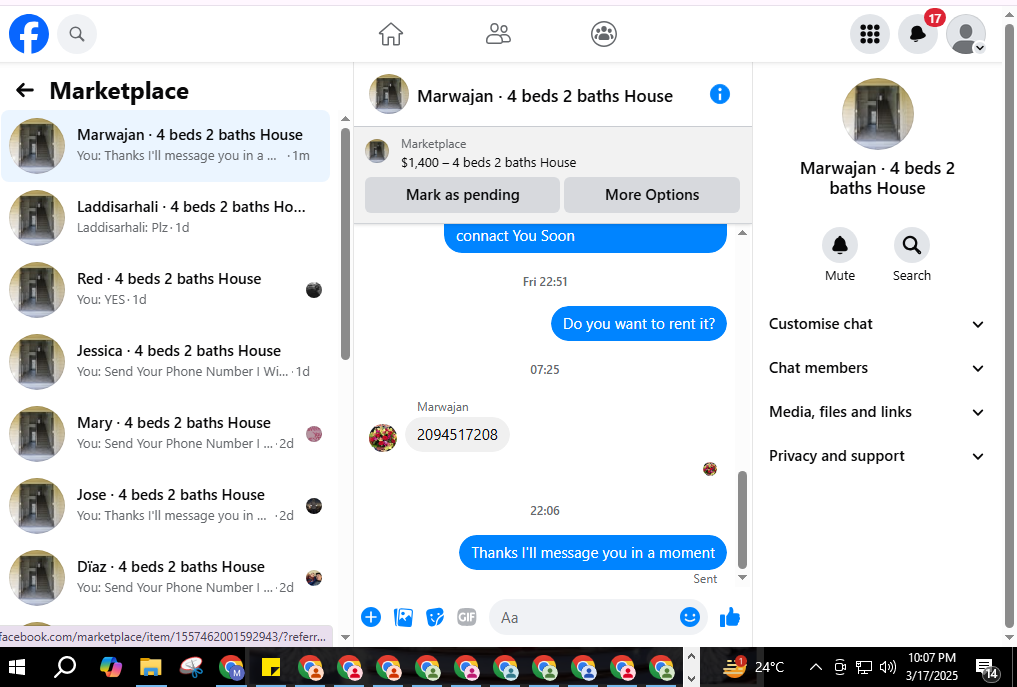Viewport: 1017px width, 687px height.
Task: Click the Facebook logo icon
Action: 29,34
